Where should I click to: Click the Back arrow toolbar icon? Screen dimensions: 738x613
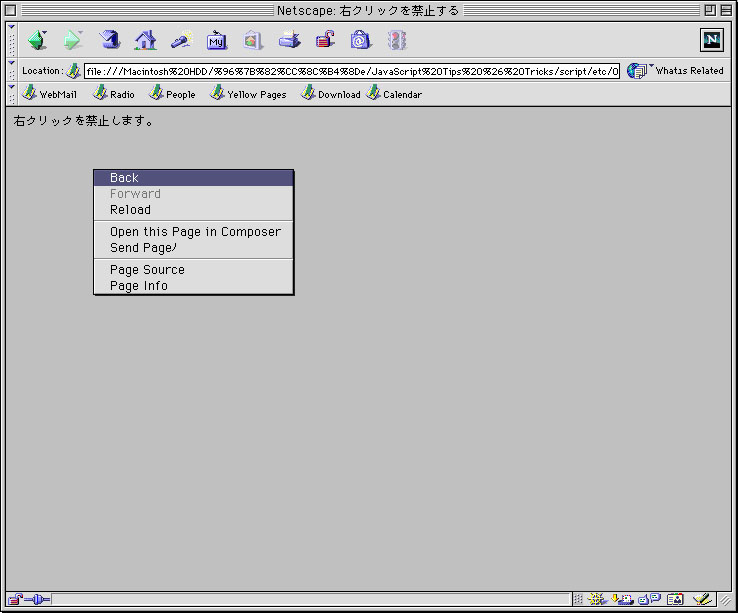click(37, 40)
